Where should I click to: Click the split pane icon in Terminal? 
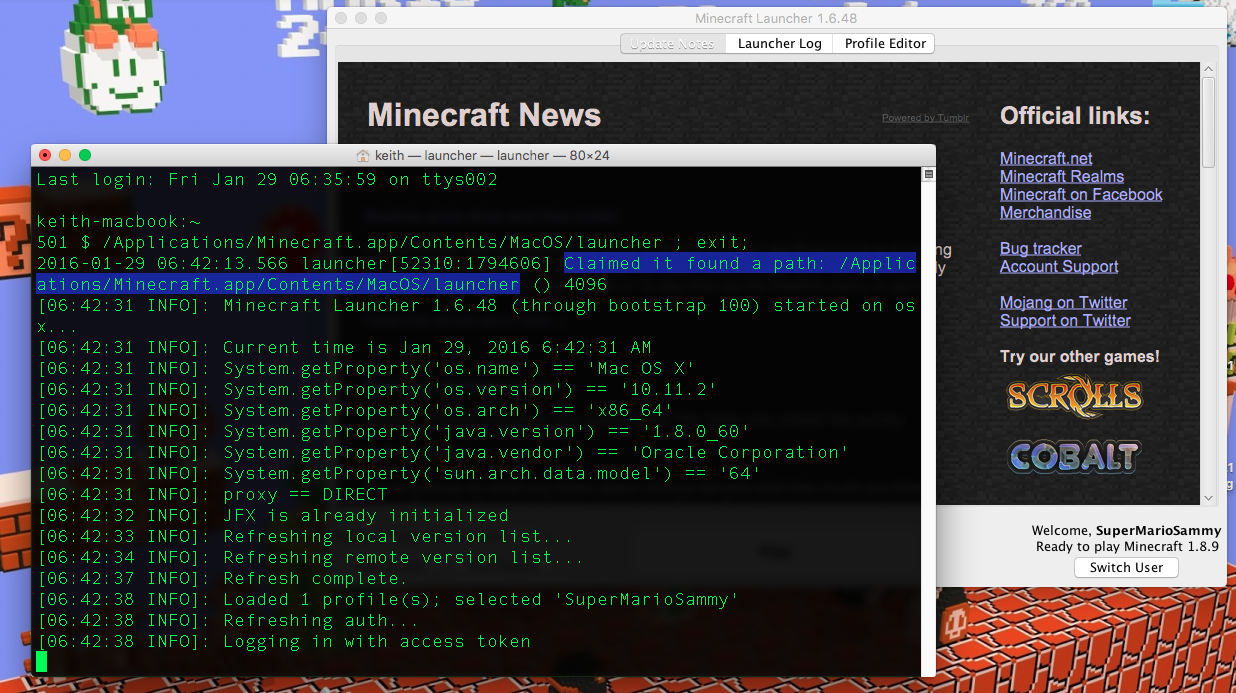928,175
